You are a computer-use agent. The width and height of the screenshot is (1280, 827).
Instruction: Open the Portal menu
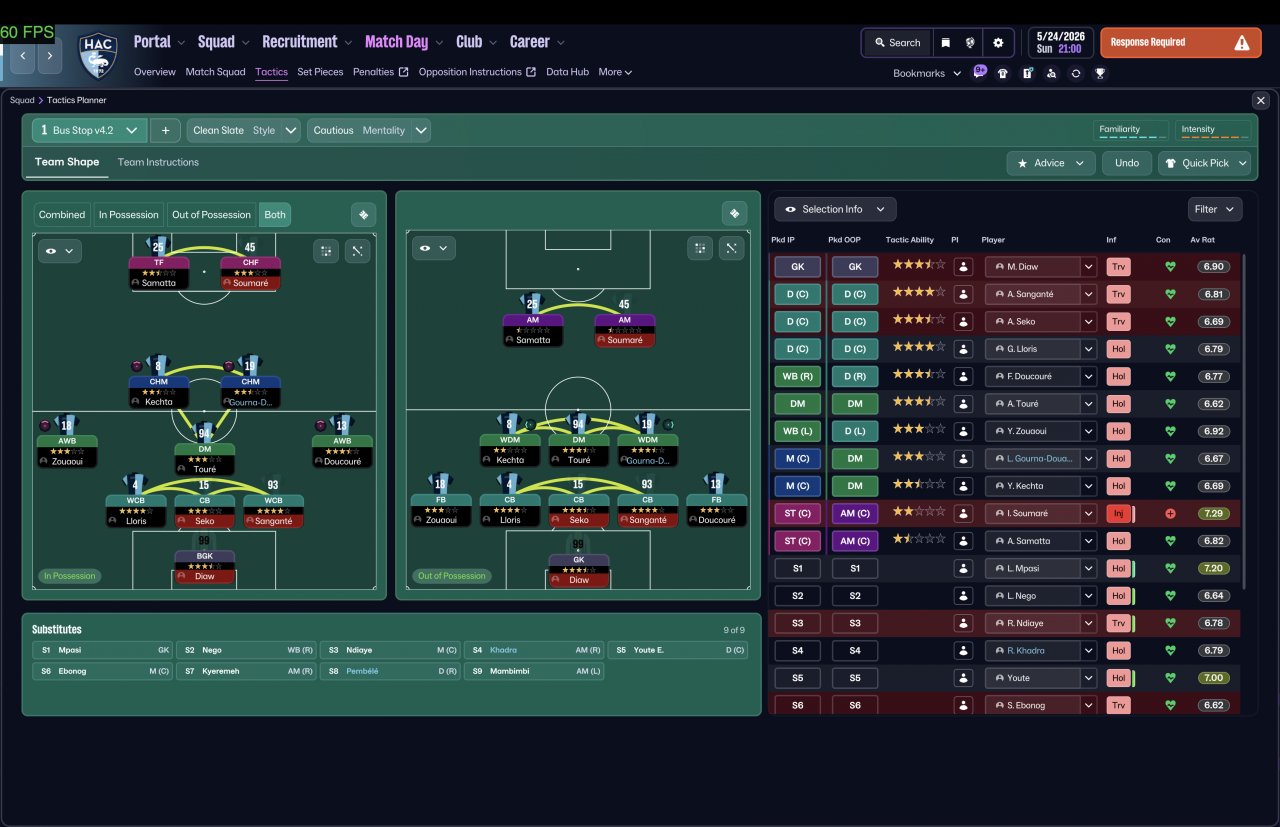point(160,42)
